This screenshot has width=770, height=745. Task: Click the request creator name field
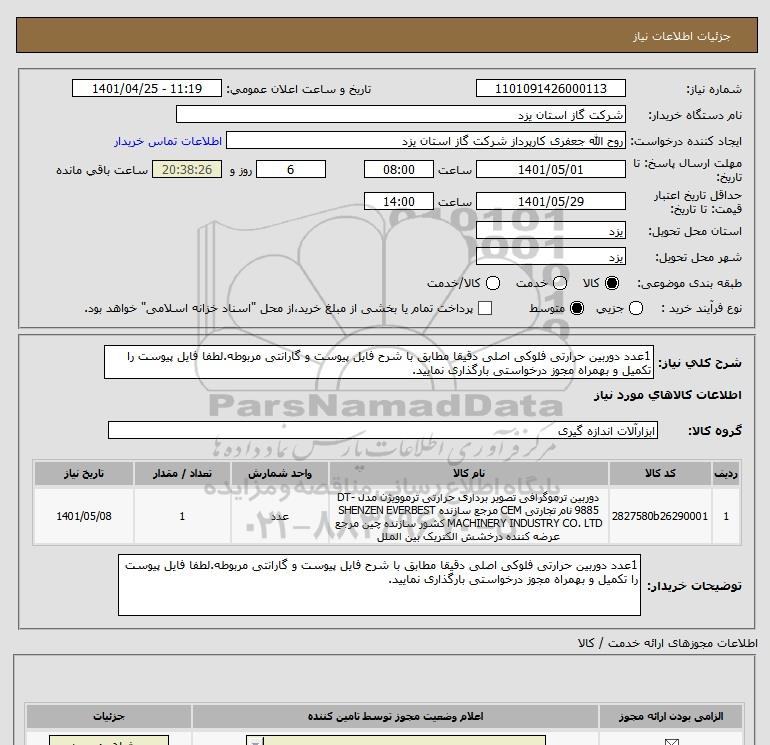pos(426,141)
